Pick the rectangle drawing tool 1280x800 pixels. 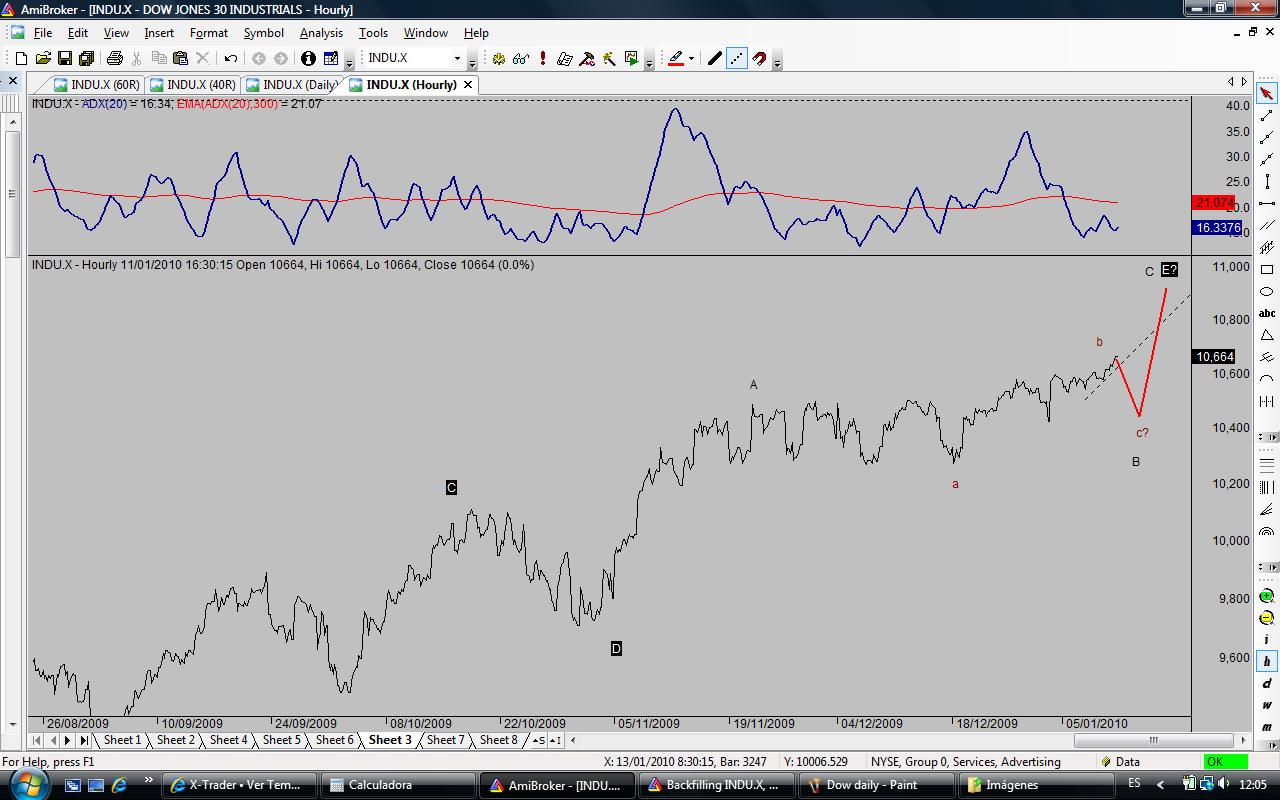pyautogui.click(x=1267, y=270)
